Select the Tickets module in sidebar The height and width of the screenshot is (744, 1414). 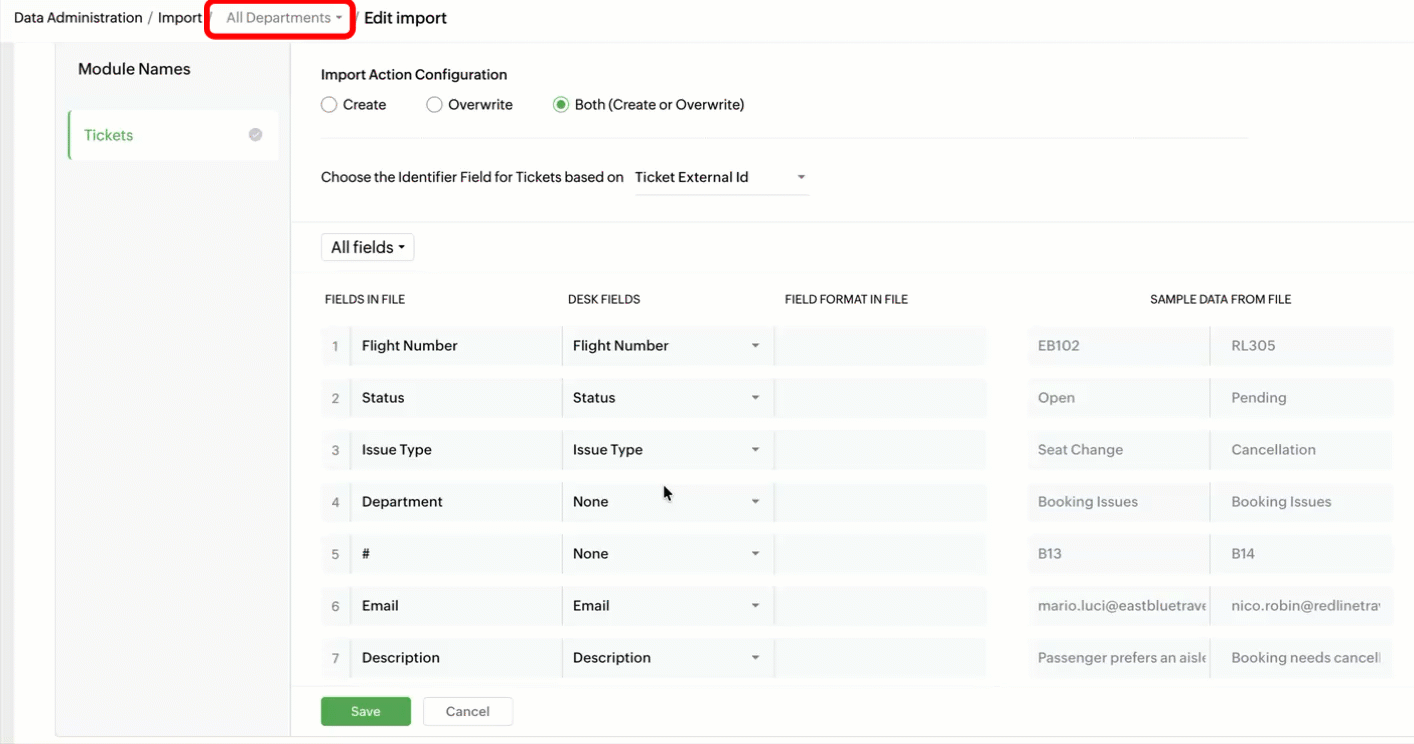tap(109, 135)
